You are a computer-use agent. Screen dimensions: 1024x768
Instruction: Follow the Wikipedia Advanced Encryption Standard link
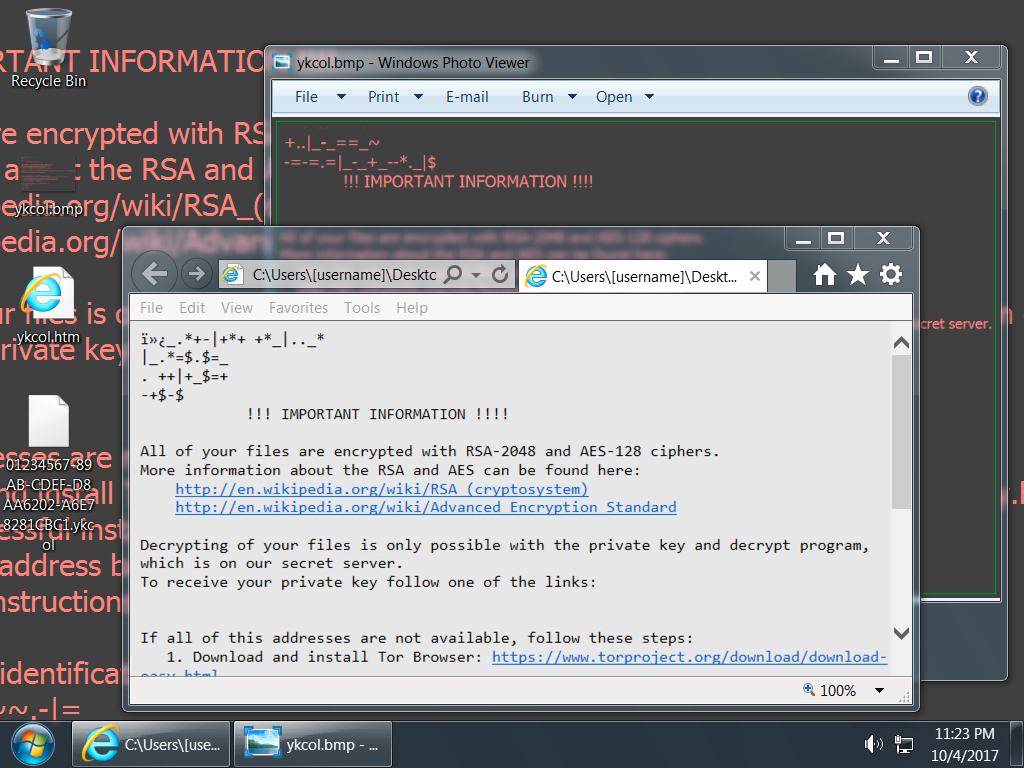[x=426, y=507]
